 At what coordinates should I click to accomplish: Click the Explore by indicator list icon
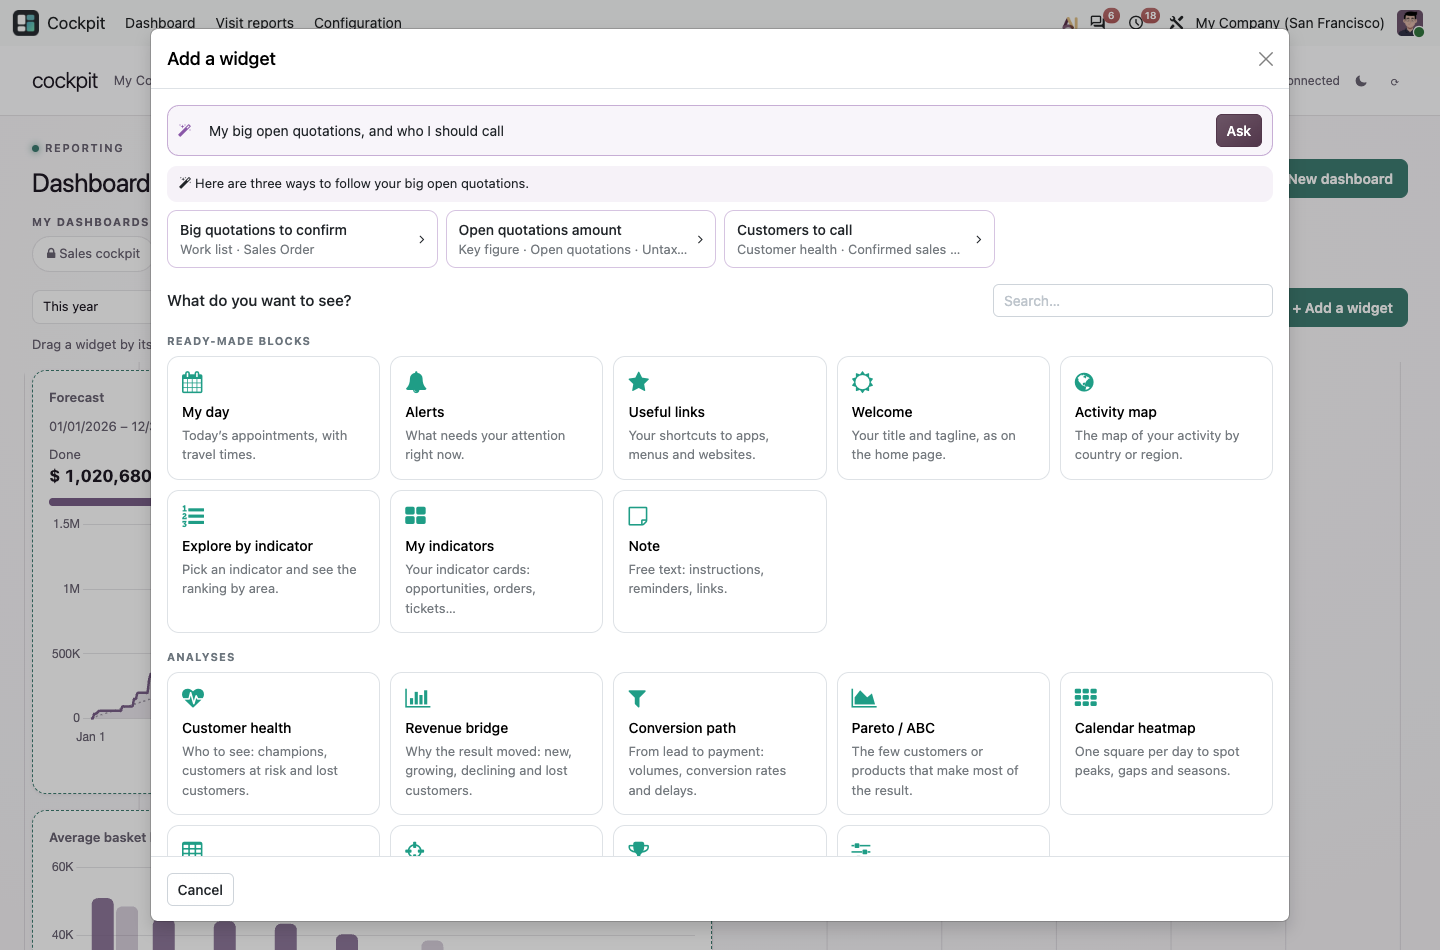coord(193,516)
